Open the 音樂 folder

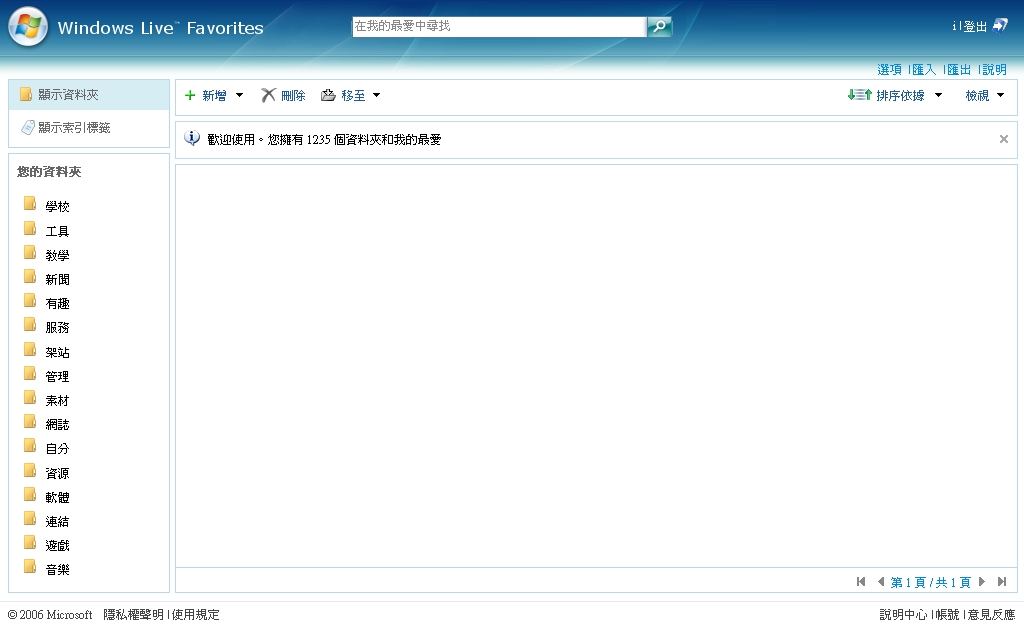(x=57, y=570)
